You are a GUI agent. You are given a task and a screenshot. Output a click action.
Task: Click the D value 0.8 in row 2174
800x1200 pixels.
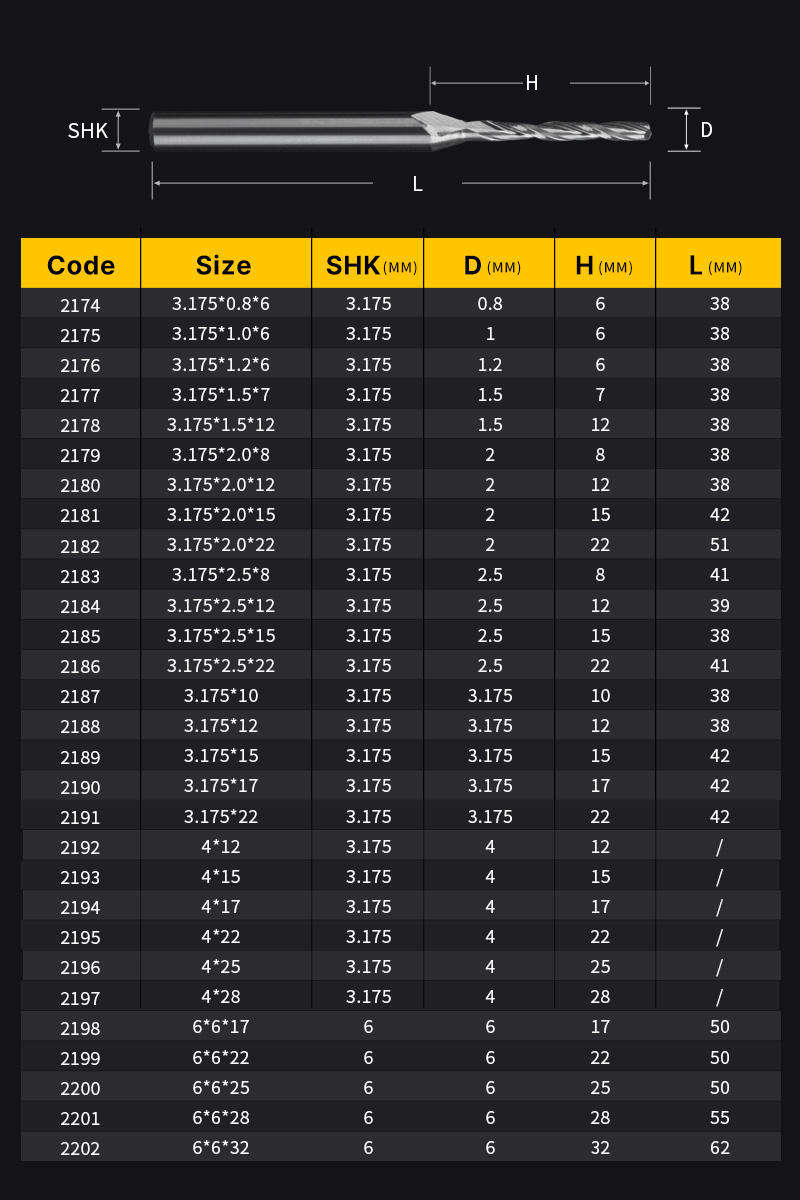coord(490,303)
